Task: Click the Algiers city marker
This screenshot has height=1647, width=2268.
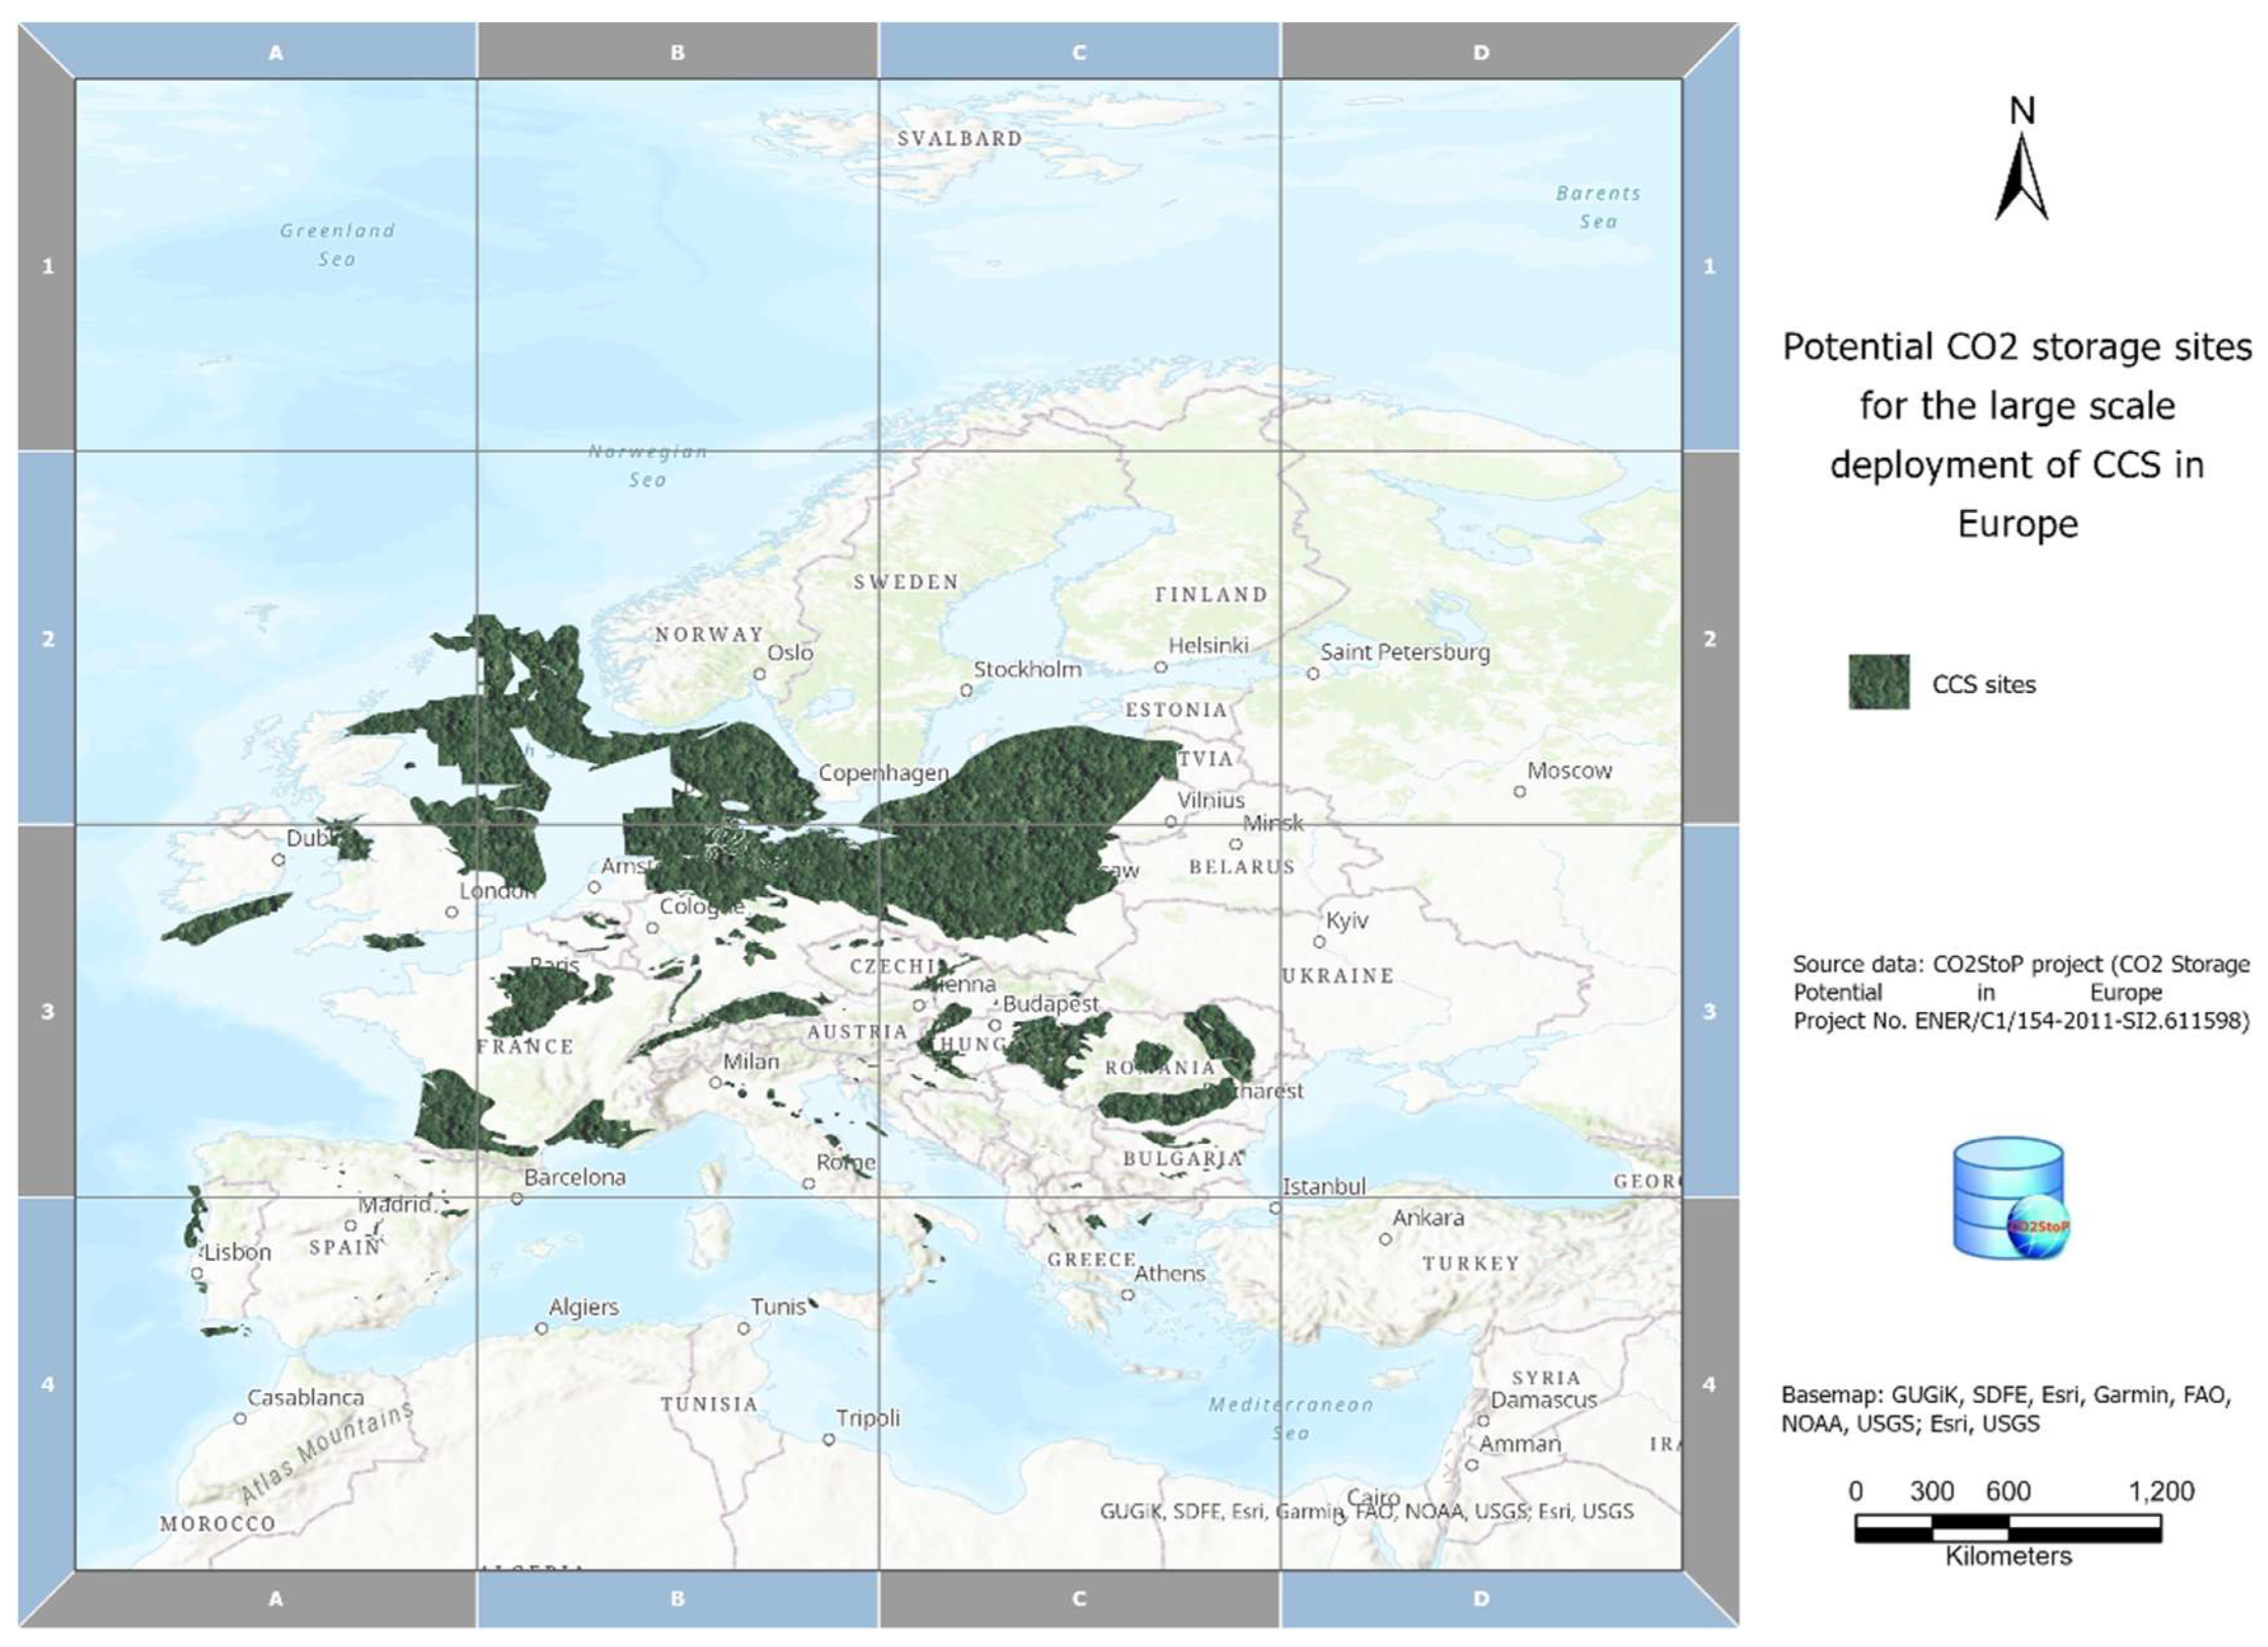Action: 541,1329
